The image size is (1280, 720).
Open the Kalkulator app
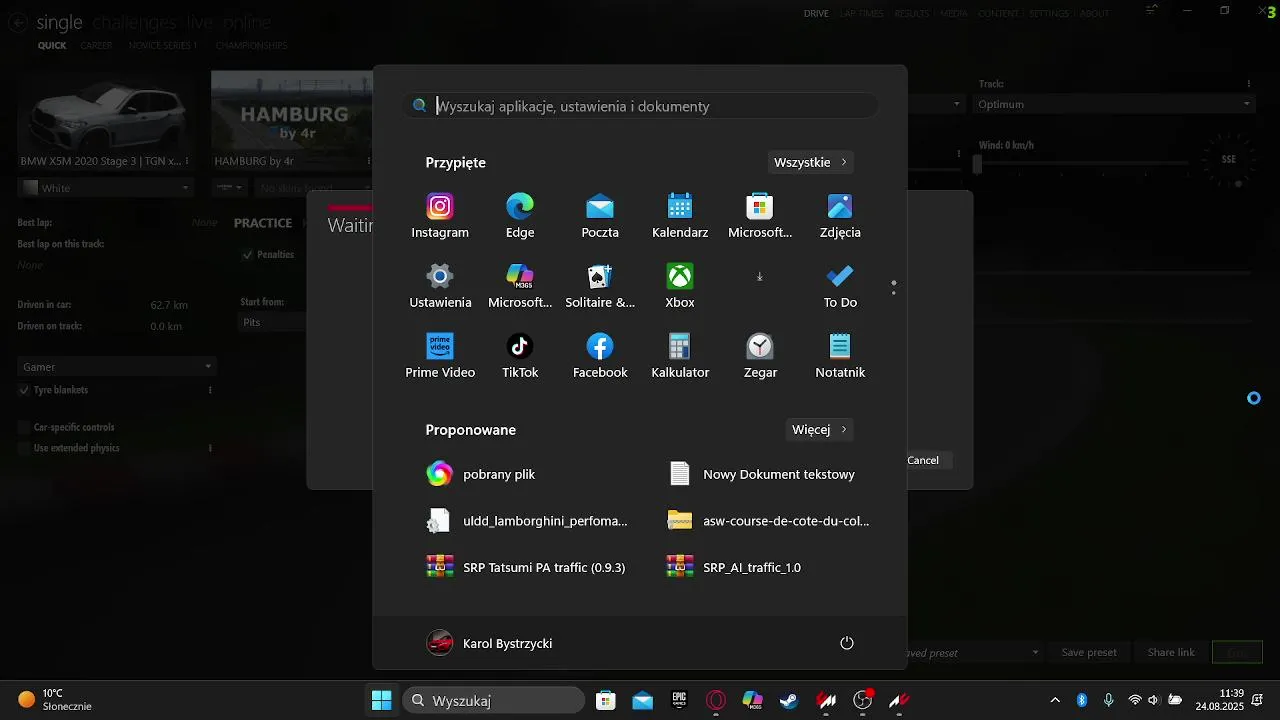click(680, 356)
